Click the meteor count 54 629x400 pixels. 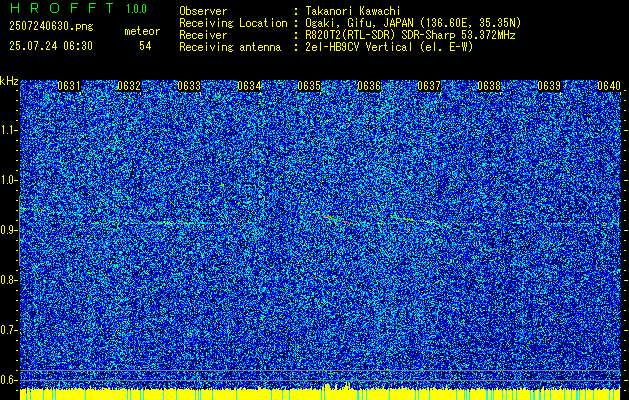click(145, 46)
